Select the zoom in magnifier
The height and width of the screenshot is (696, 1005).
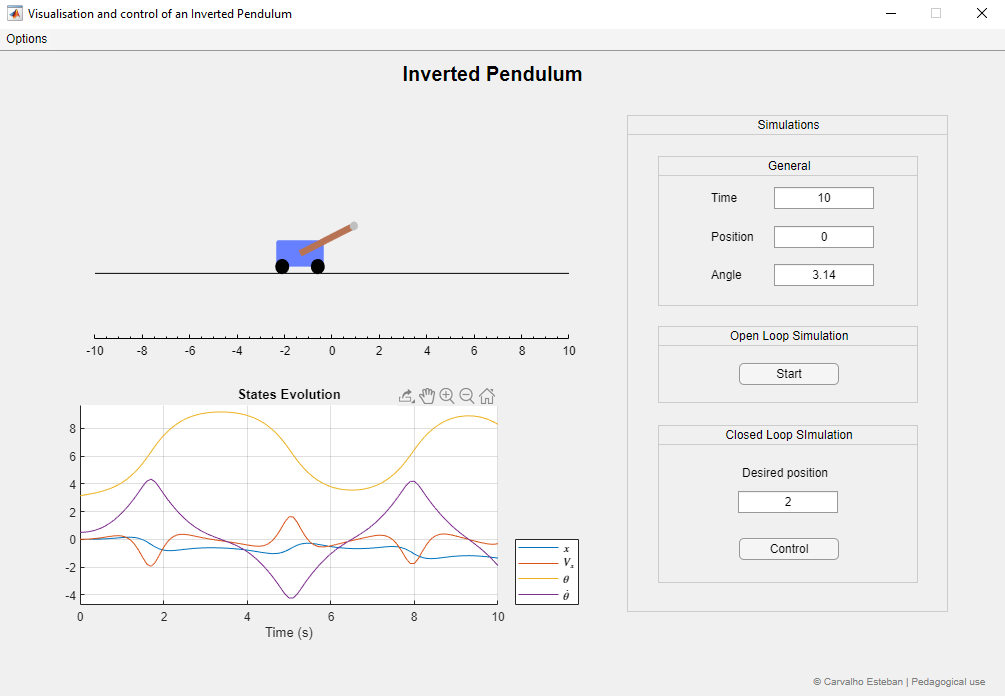(447, 396)
